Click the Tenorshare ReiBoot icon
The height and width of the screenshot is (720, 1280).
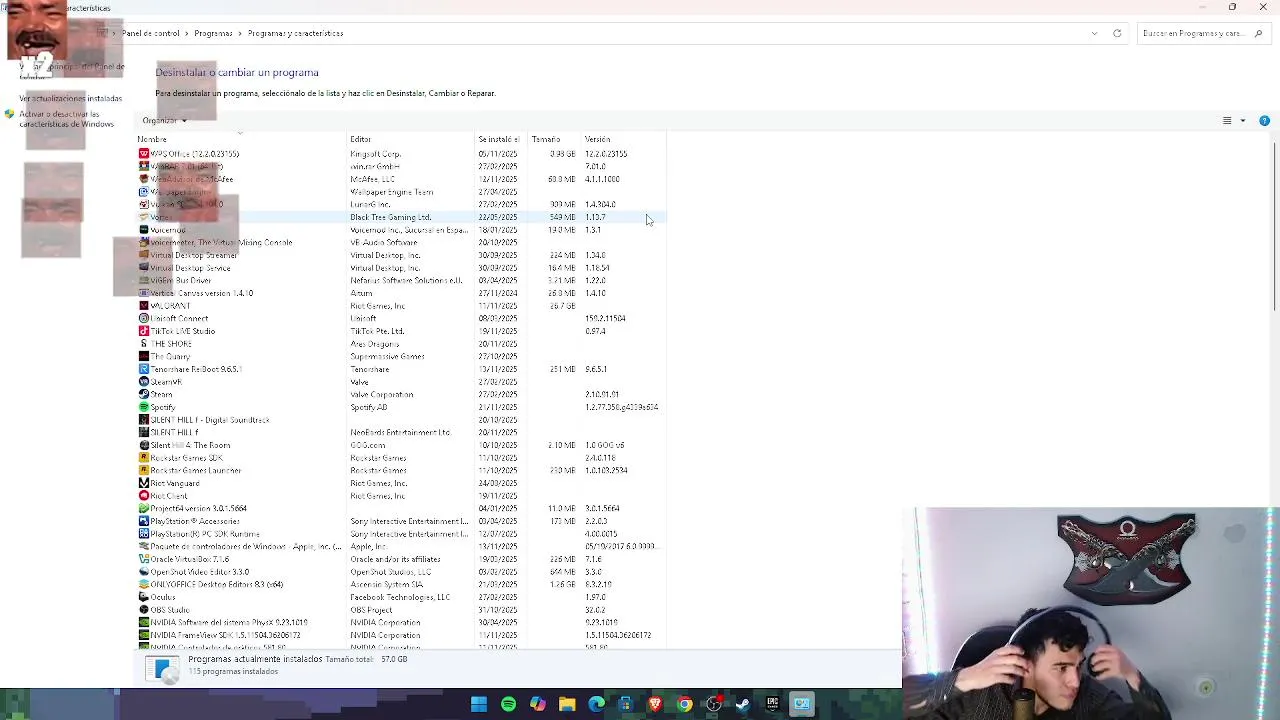coord(143,369)
